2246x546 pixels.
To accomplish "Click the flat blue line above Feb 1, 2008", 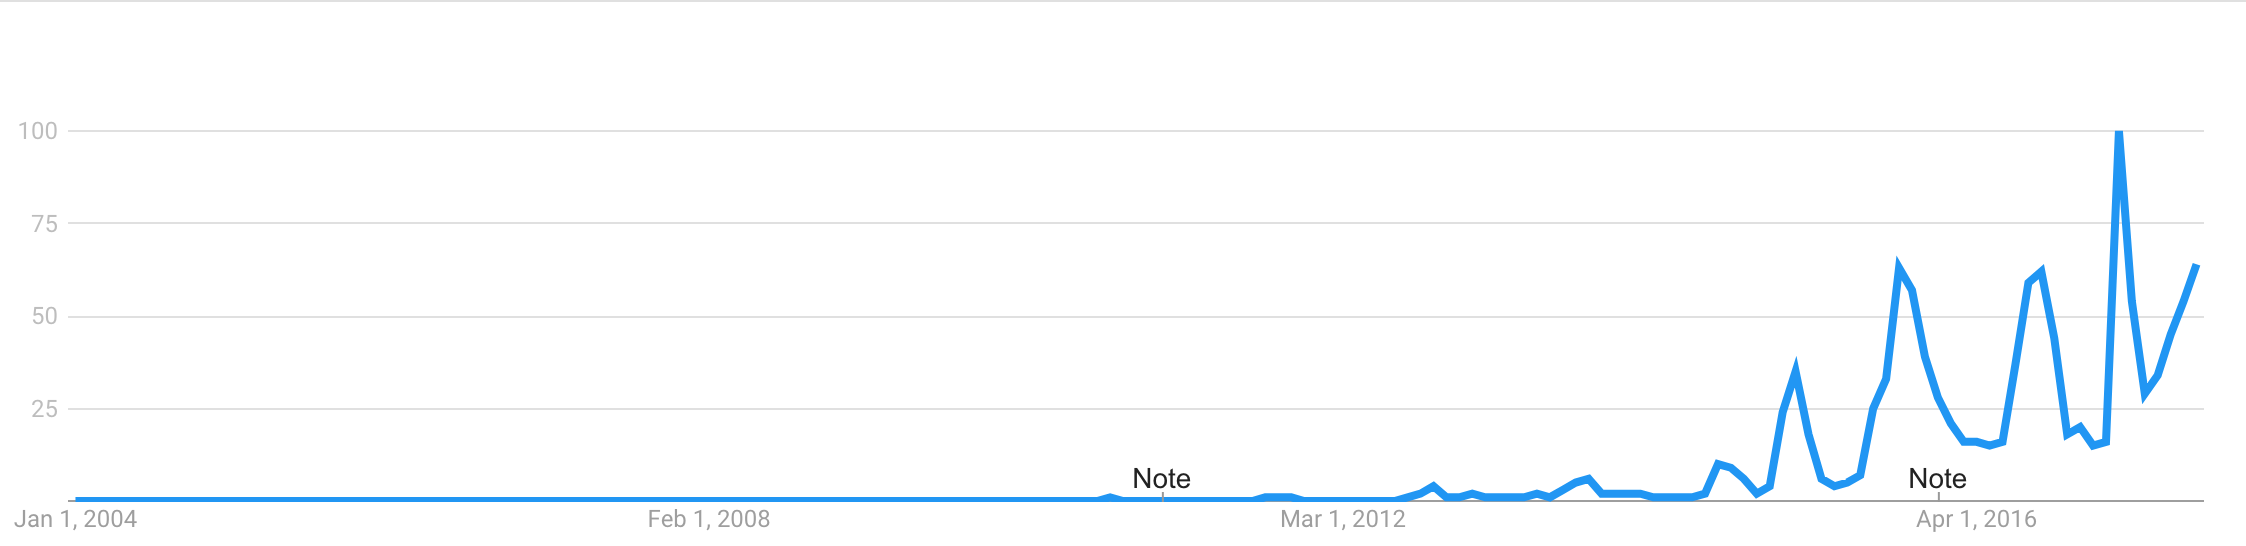I will click(709, 499).
